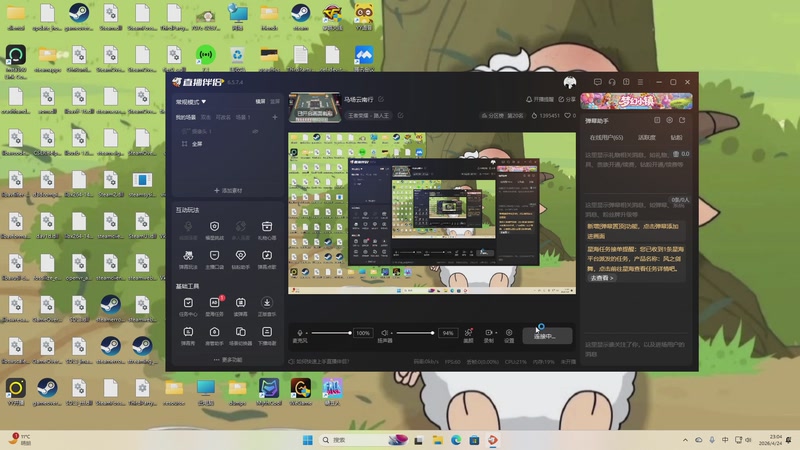
Task: Open the 分区榜 ranking badge
Action: point(502,115)
